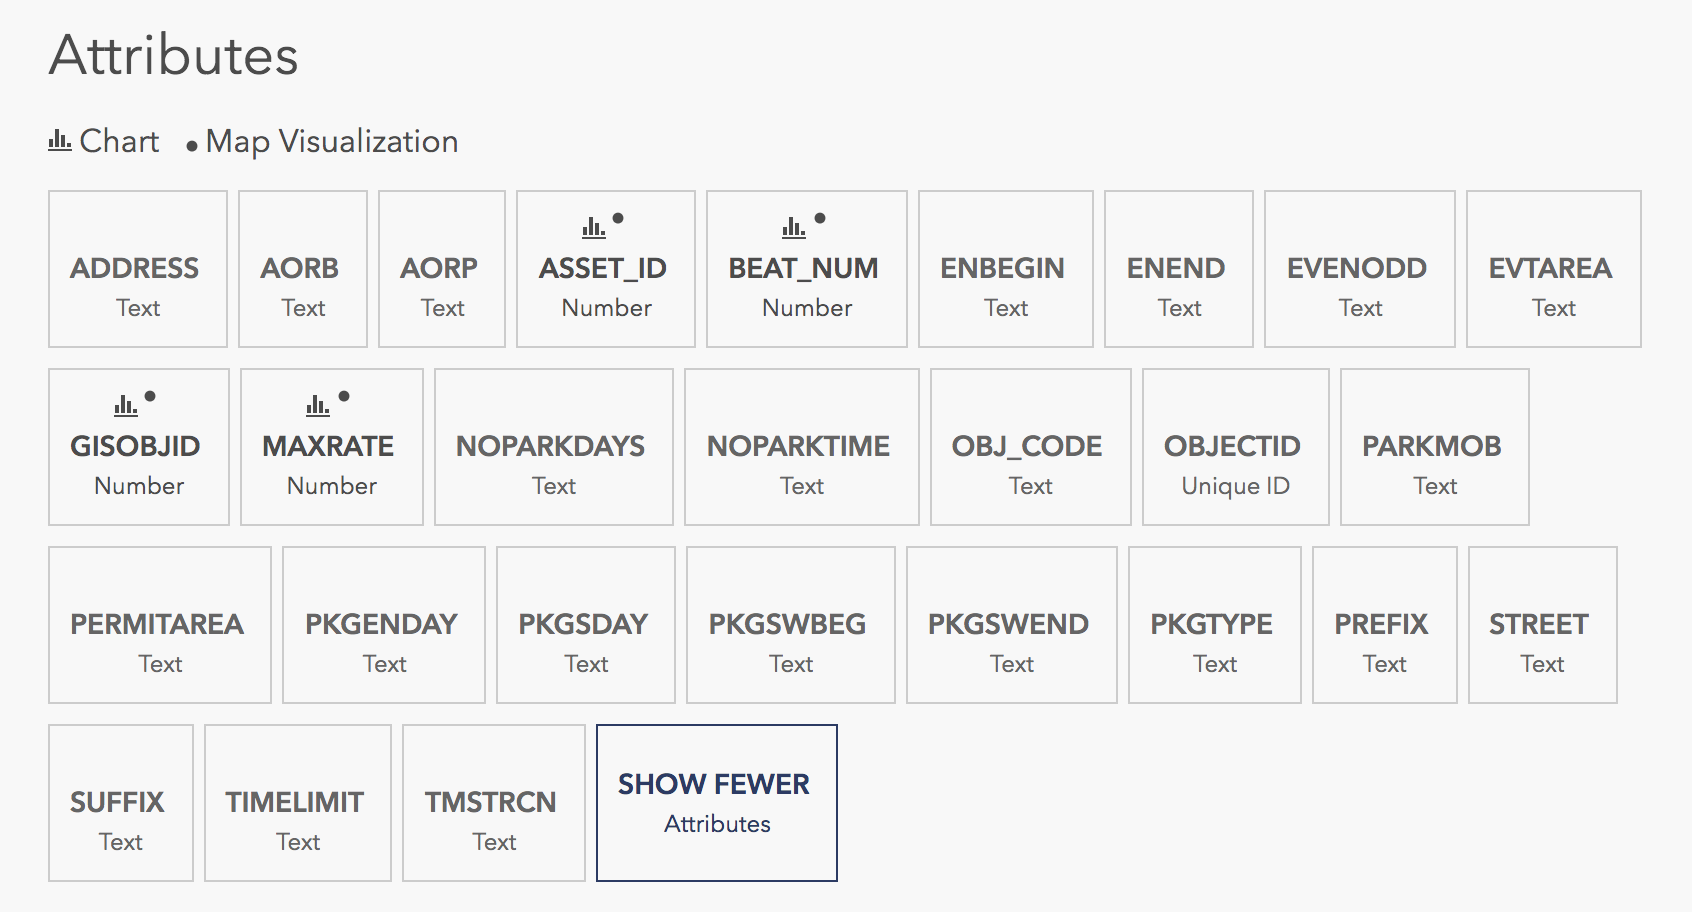This screenshot has height=912, width=1692.
Task: Choose the NOPARKDAYS attribute card
Action: point(553,448)
